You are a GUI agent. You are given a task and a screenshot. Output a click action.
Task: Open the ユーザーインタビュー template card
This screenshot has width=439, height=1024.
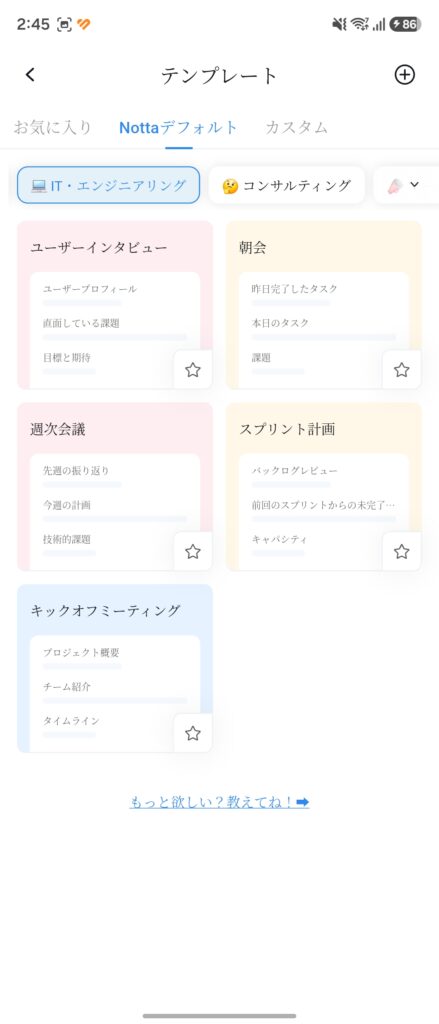point(115,305)
